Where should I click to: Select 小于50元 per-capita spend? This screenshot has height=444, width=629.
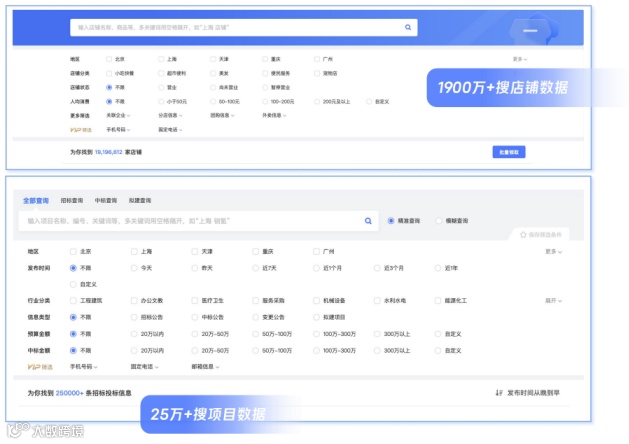161,101
